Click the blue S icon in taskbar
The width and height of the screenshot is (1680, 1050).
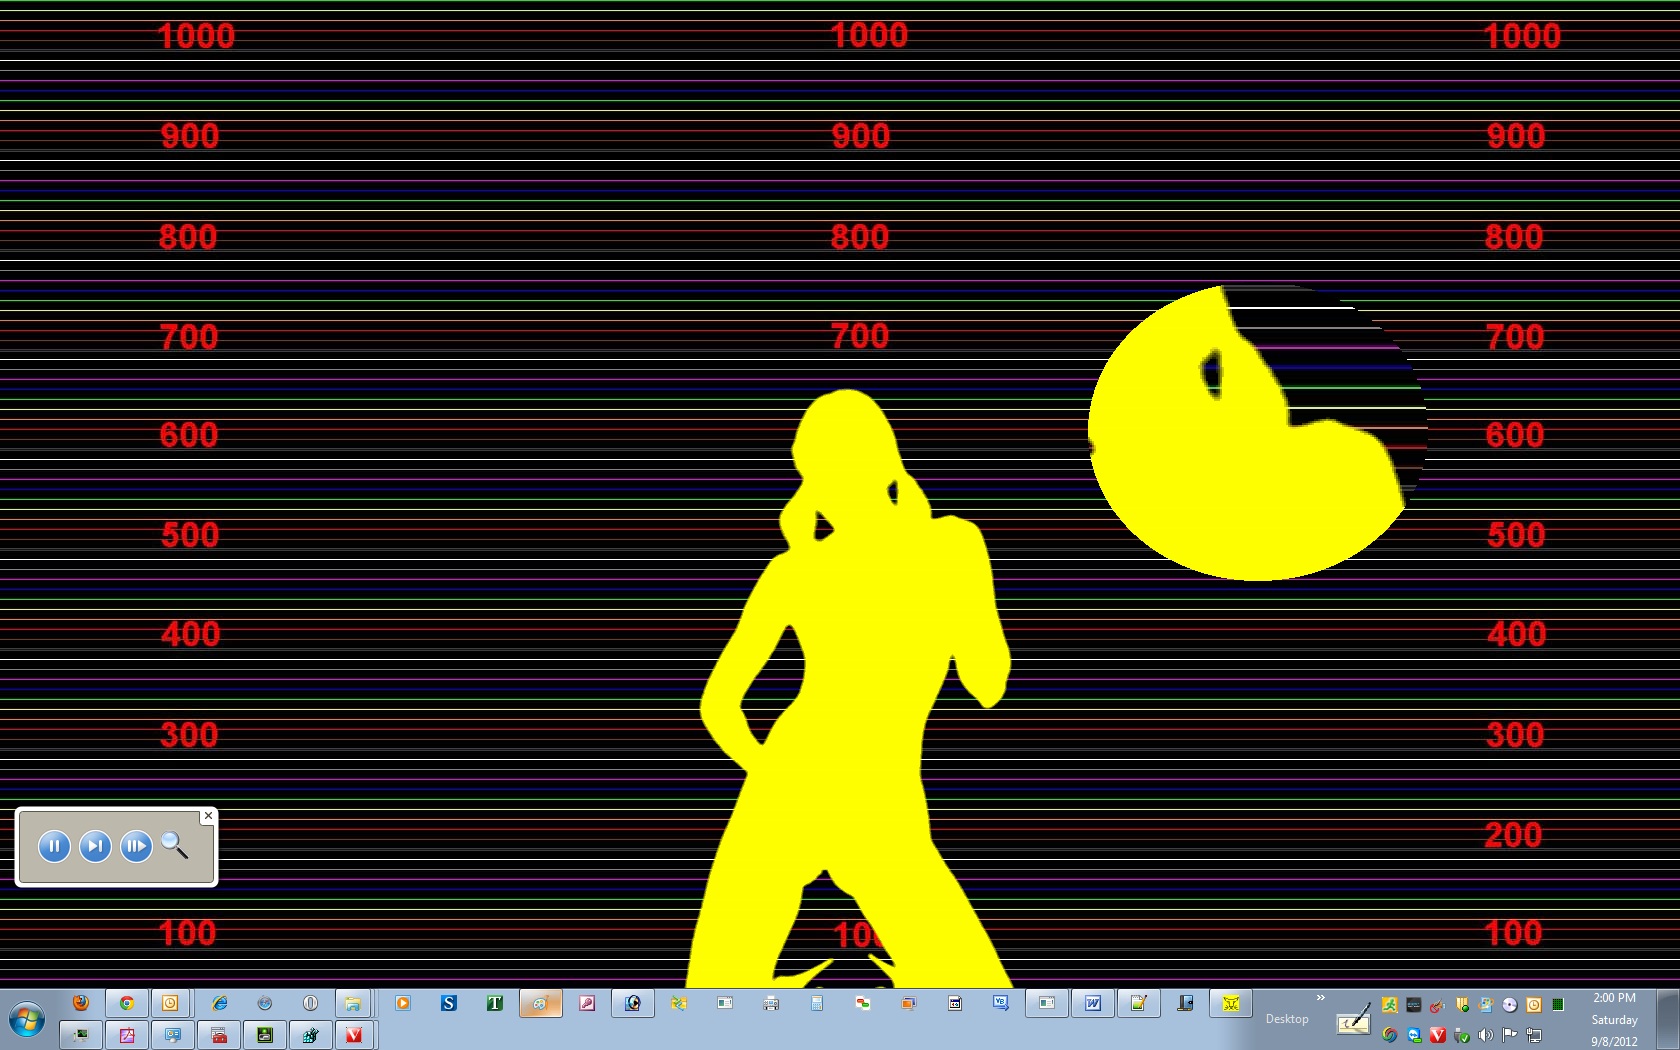click(x=449, y=1003)
